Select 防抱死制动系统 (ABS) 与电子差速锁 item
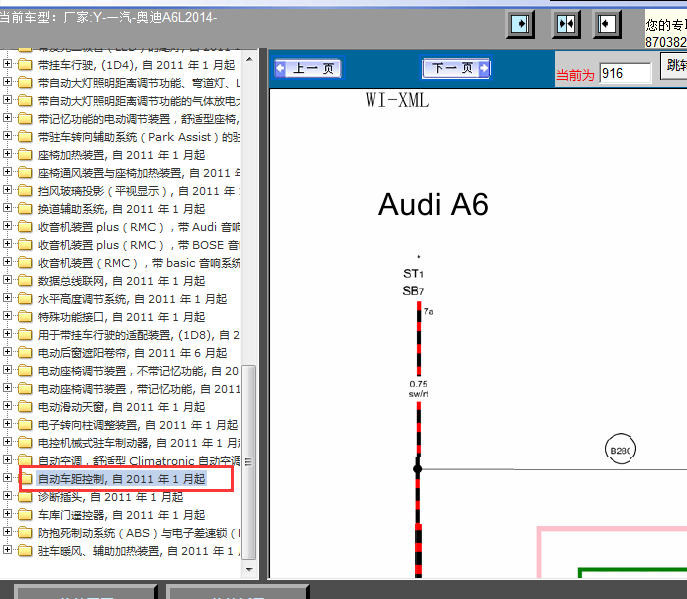This screenshot has width=687, height=599. (x=139, y=533)
